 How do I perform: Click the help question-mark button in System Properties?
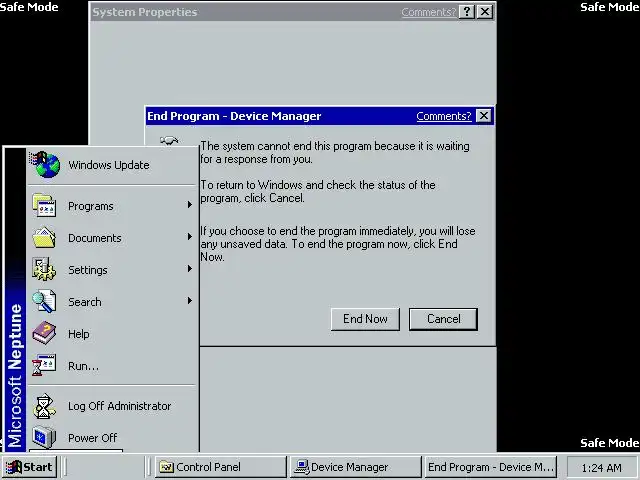coord(467,12)
